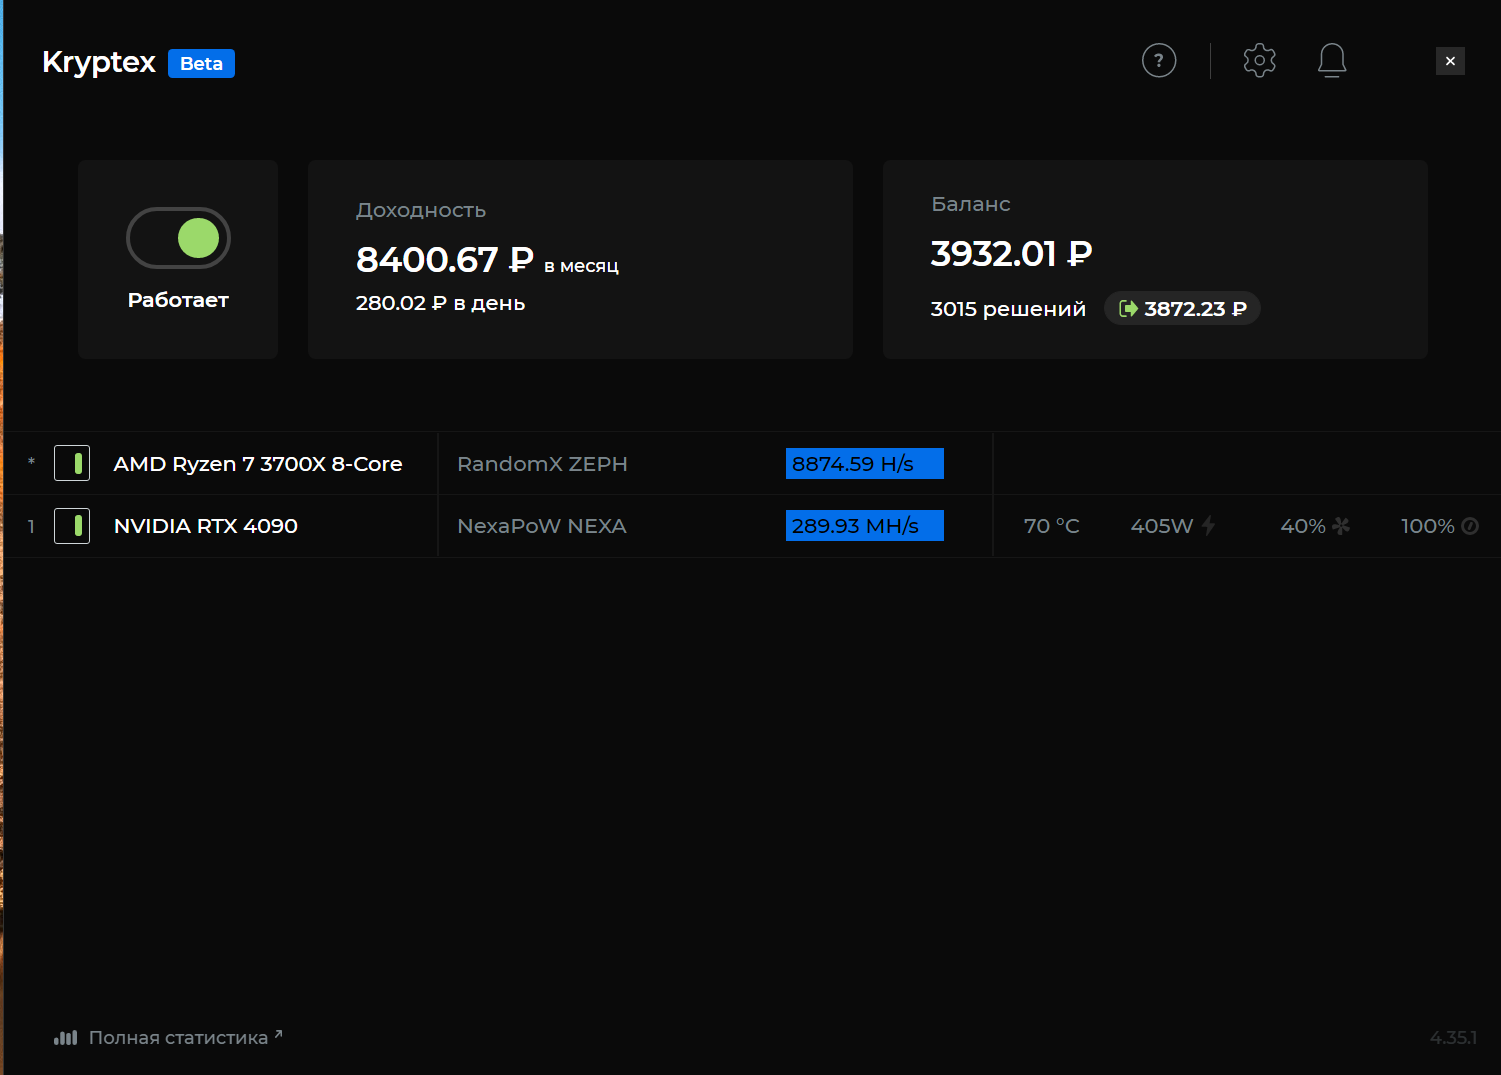Click the Beta badge next to Kryptex
The height and width of the screenshot is (1075, 1501).
(x=201, y=63)
